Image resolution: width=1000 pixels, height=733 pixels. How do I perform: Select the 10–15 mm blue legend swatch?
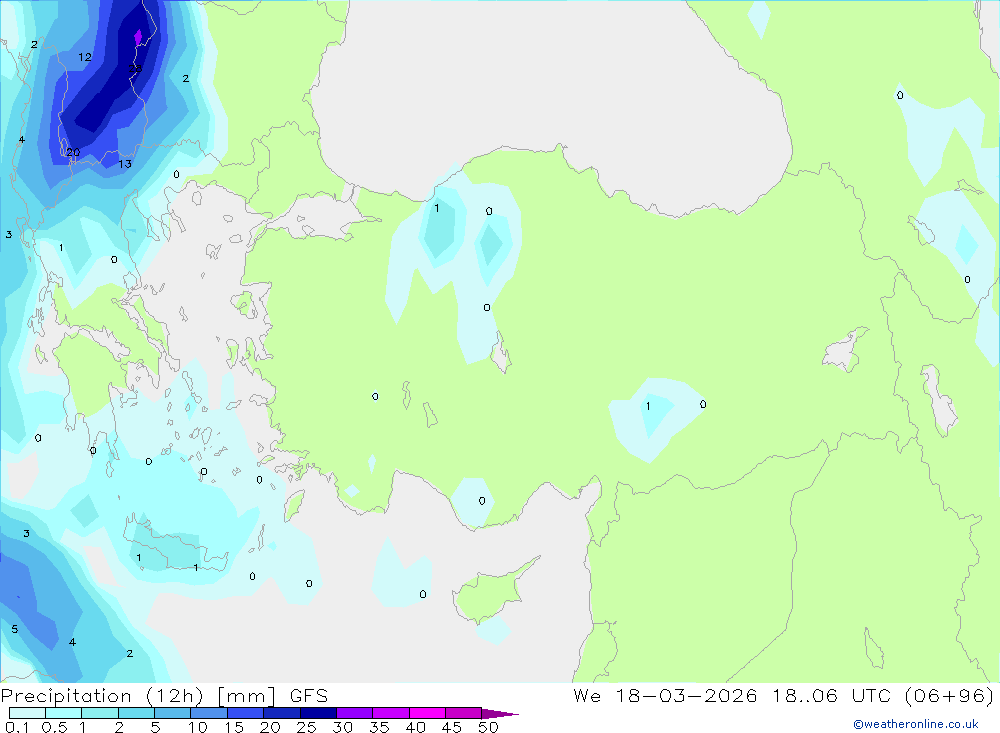pos(209,713)
